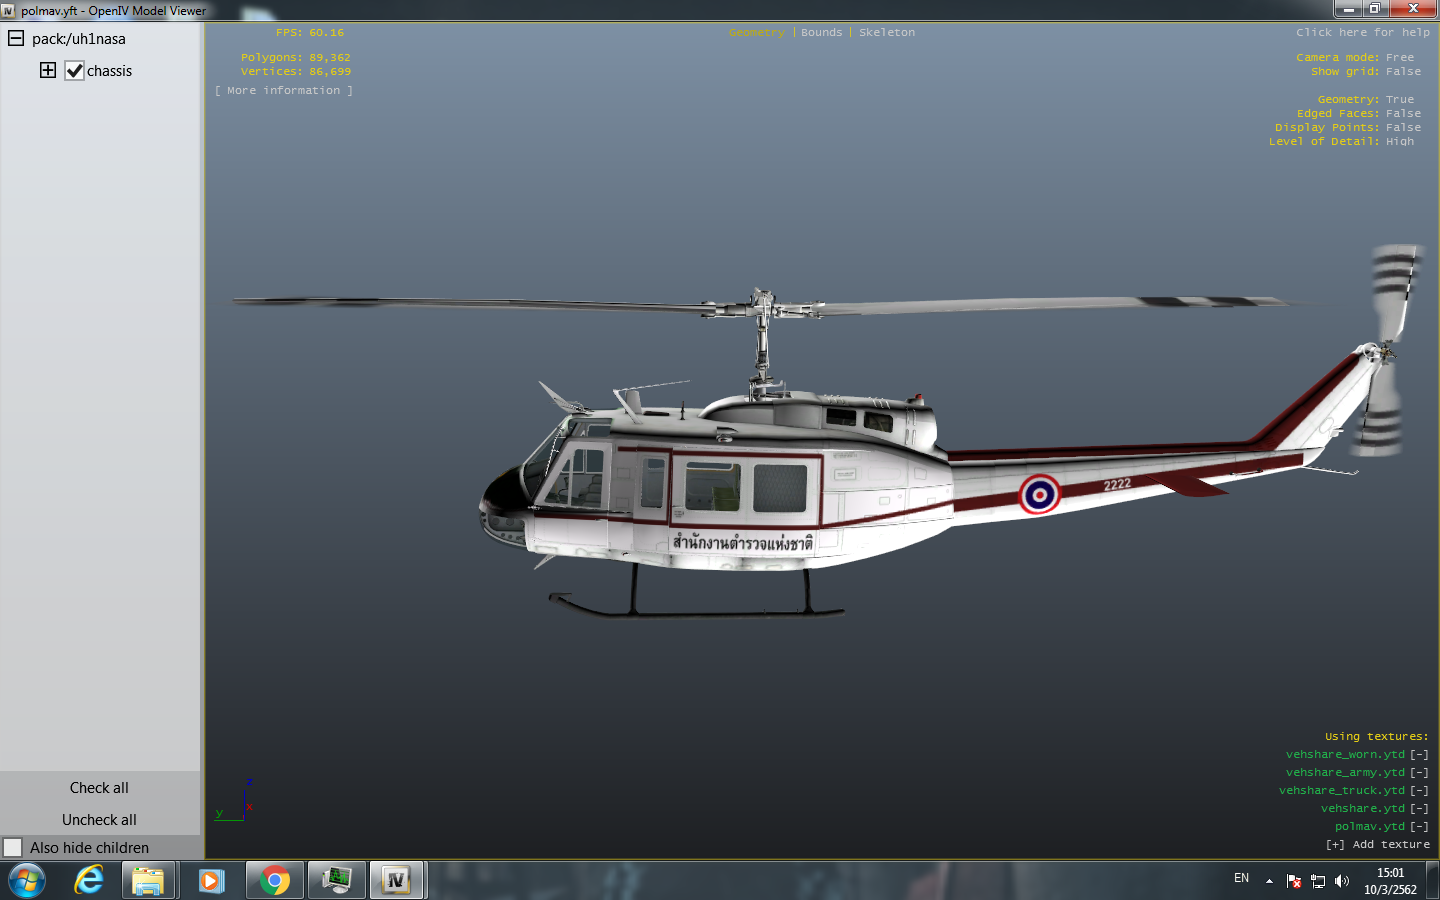Screen dimensions: 1440x900
Task: Change the Level of Detail High value
Action: coord(1400,142)
